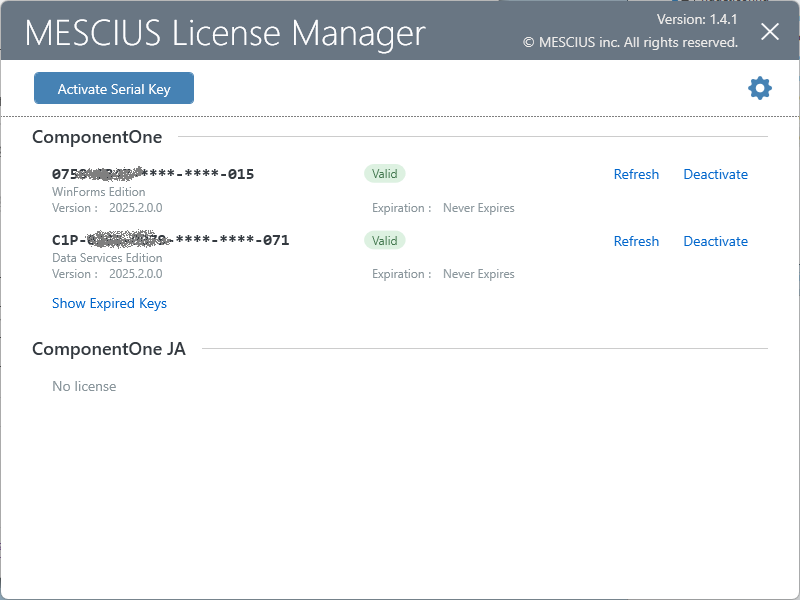
Task: Refresh the Data Services Edition license
Action: click(636, 241)
